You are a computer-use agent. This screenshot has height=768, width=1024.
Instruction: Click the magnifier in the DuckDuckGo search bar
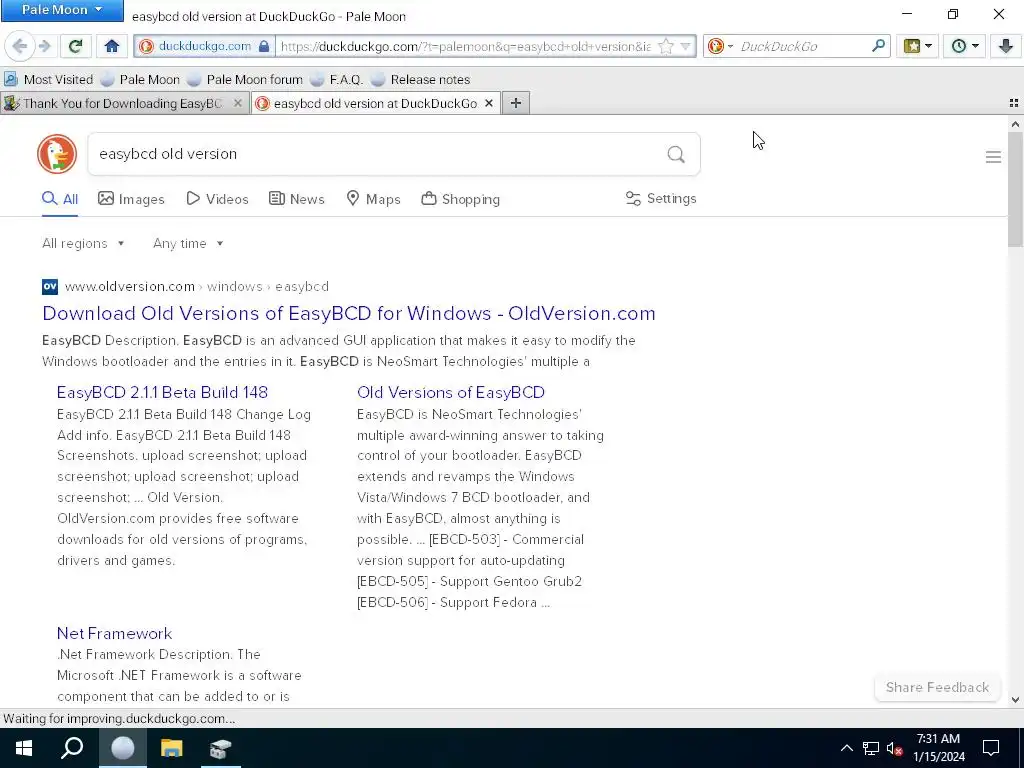click(x=878, y=46)
